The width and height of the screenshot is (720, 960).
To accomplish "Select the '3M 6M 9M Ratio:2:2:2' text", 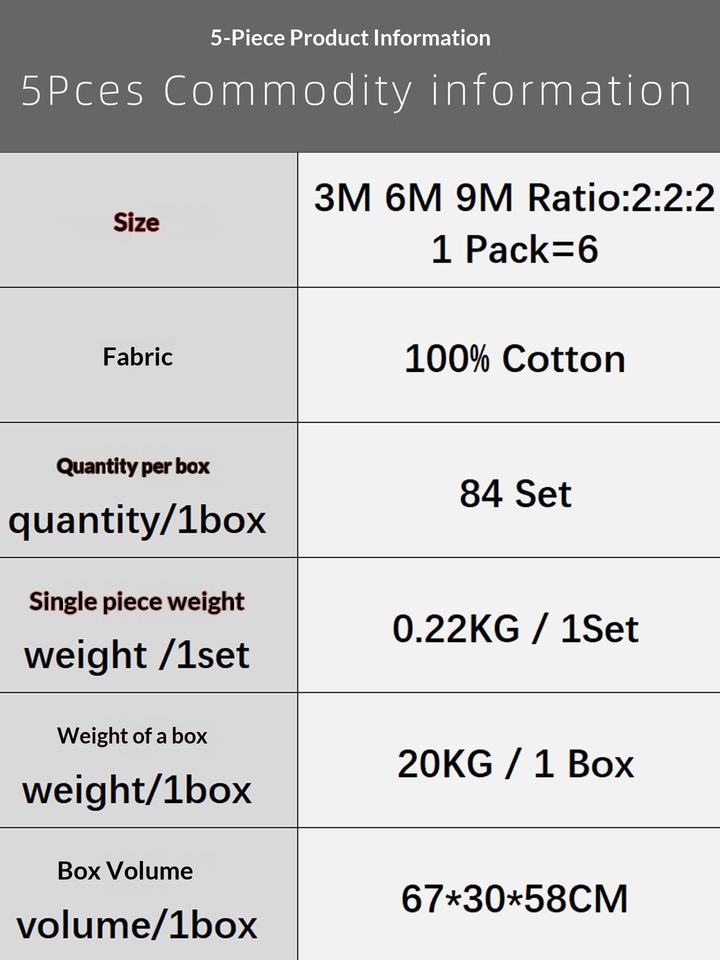I will tap(514, 198).
